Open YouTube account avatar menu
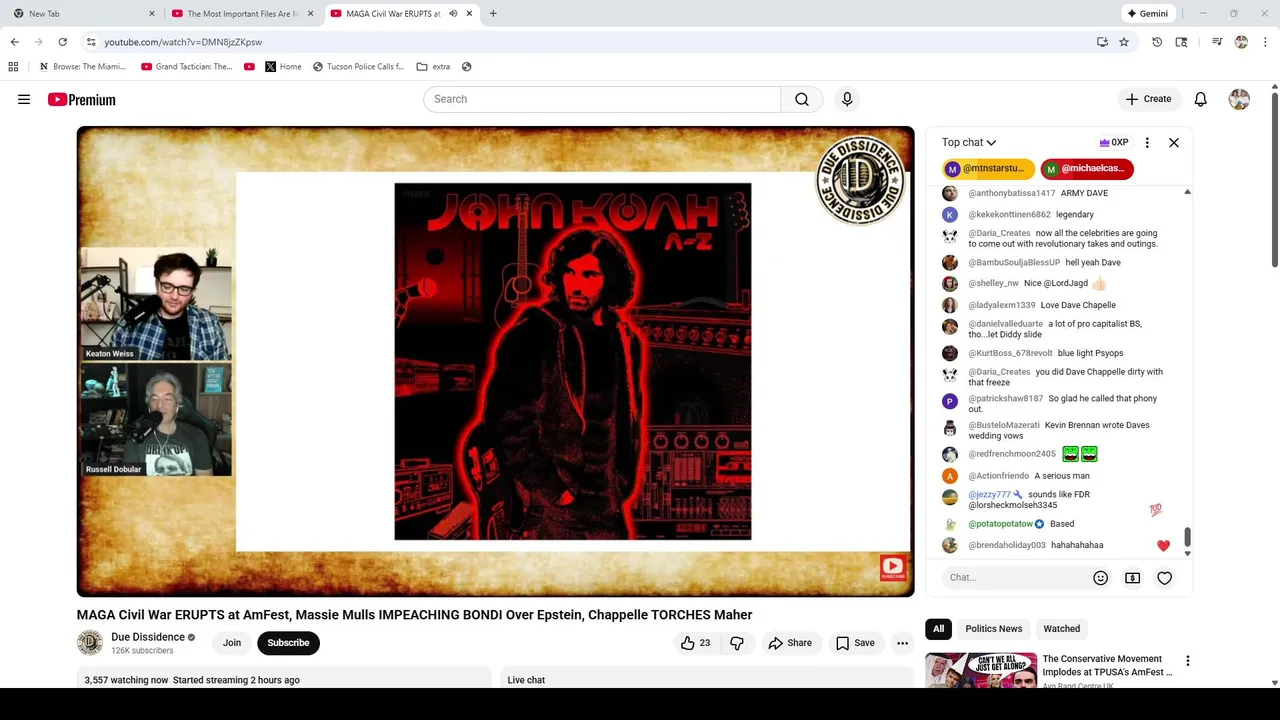The image size is (1280, 720). tap(1239, 99)
